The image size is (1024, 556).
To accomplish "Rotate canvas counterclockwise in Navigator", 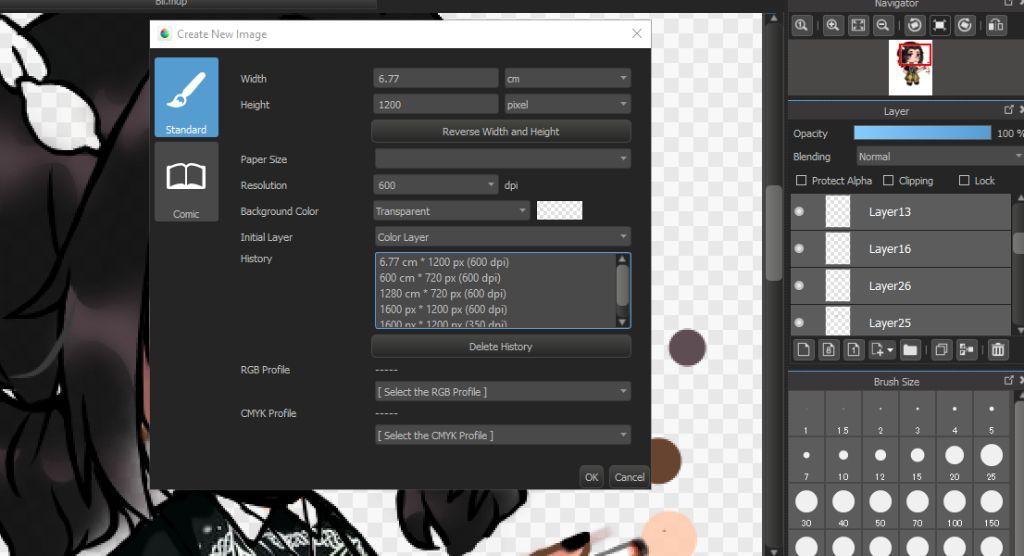I will tap(915, 25).
